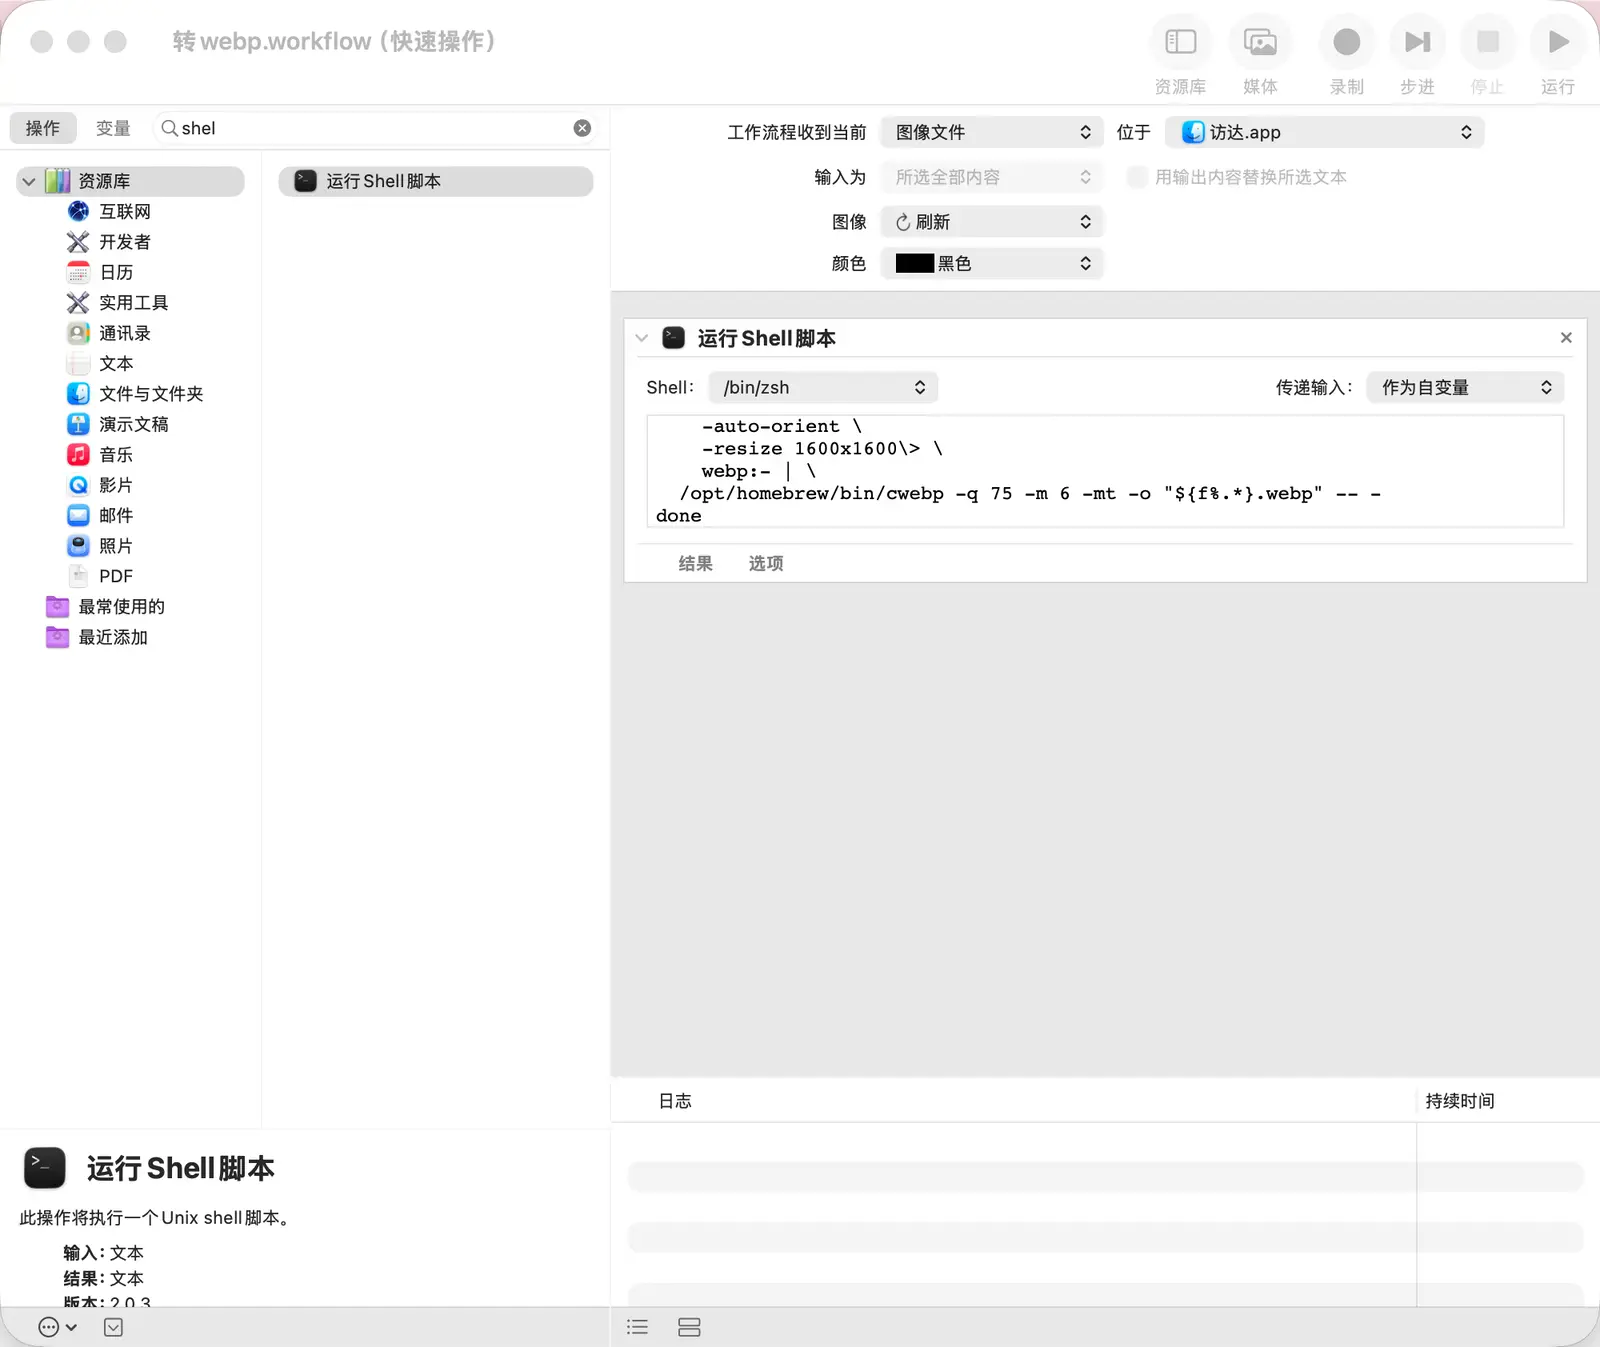The width and height of the screenshot is (1600, 1347).
Task: Open 最近添加 smart folder
Action: [x=112, y=637]
